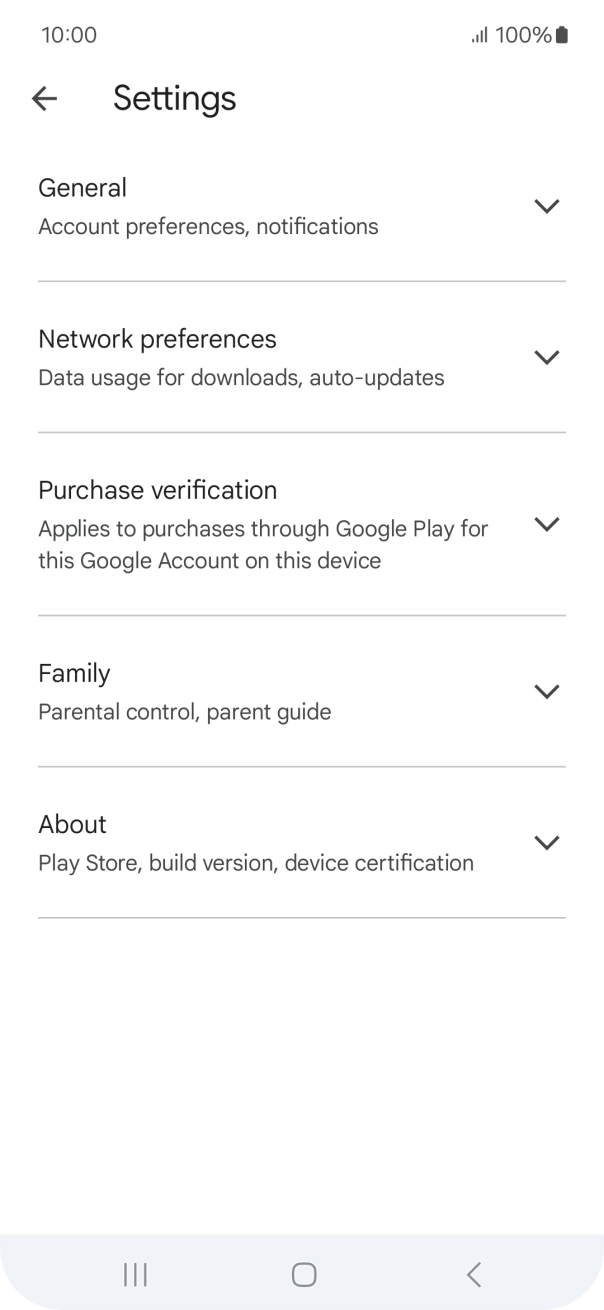Tap the About heading

[72, 824]
